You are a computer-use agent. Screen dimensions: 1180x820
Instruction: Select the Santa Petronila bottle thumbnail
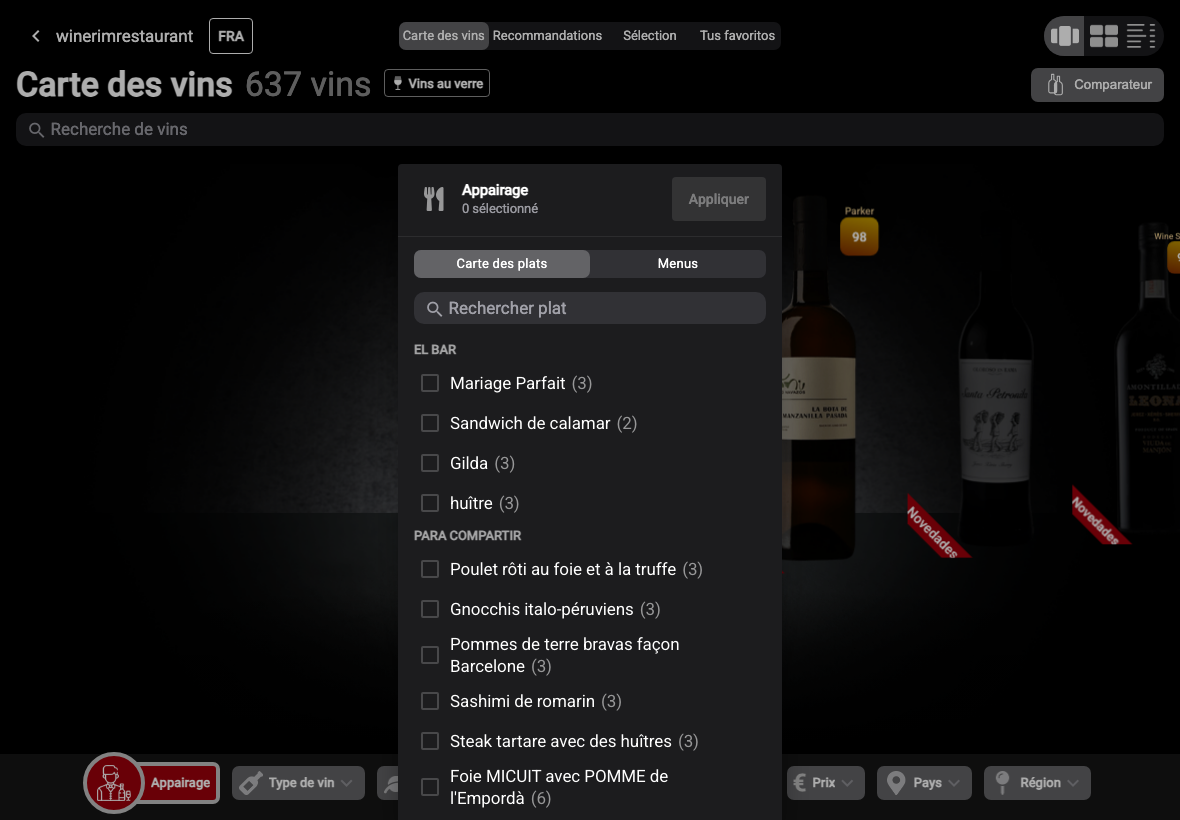(x=996, y=410)
